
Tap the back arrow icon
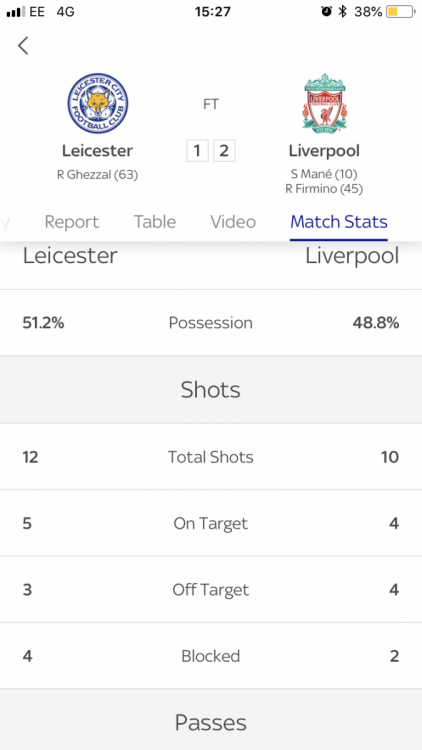(23, 46)
